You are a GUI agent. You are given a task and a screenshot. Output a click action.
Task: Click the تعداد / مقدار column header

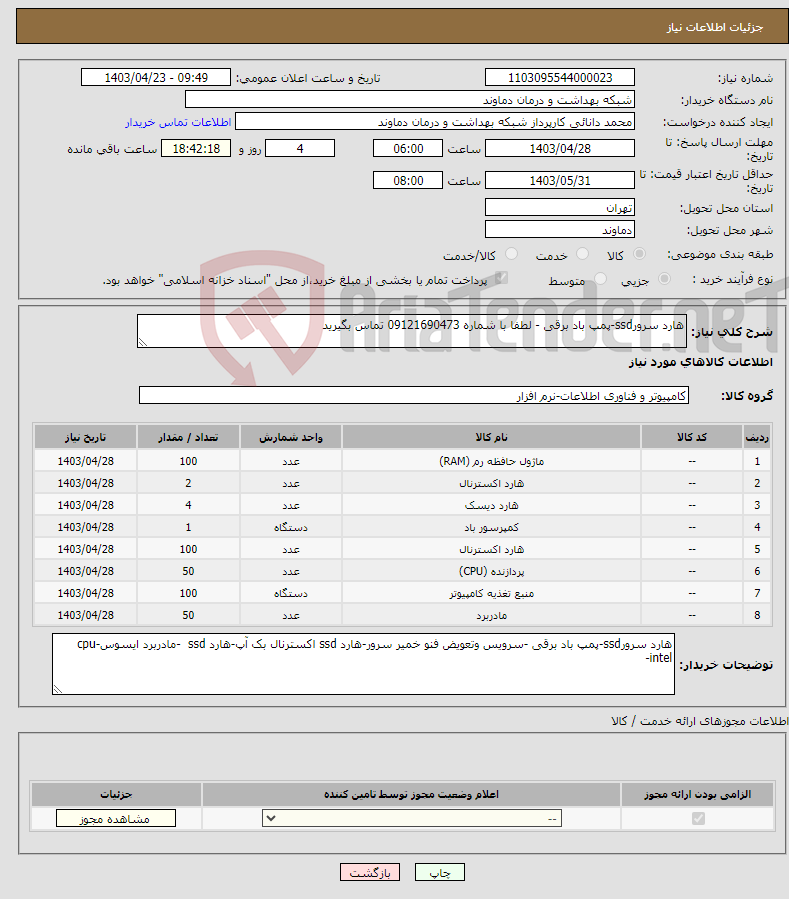tap(188, 437)
